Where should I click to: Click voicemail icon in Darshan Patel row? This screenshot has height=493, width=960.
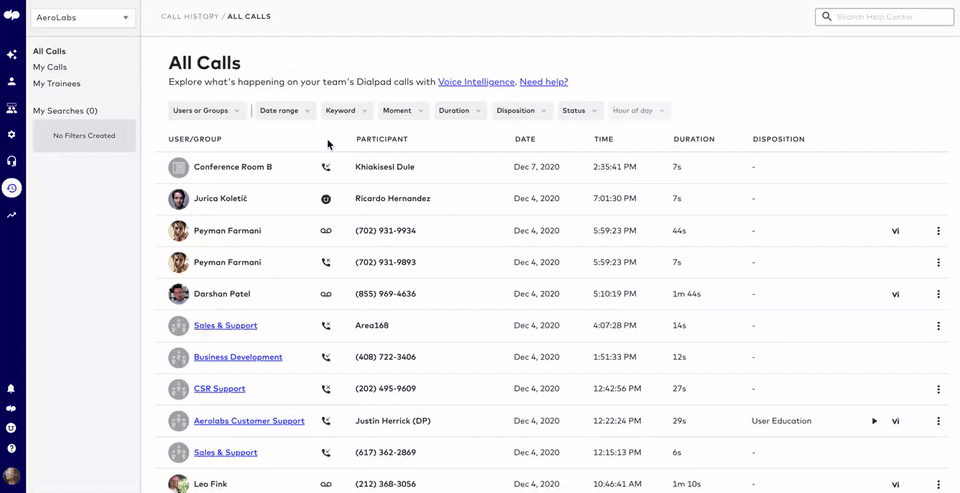tap(326, 294)
